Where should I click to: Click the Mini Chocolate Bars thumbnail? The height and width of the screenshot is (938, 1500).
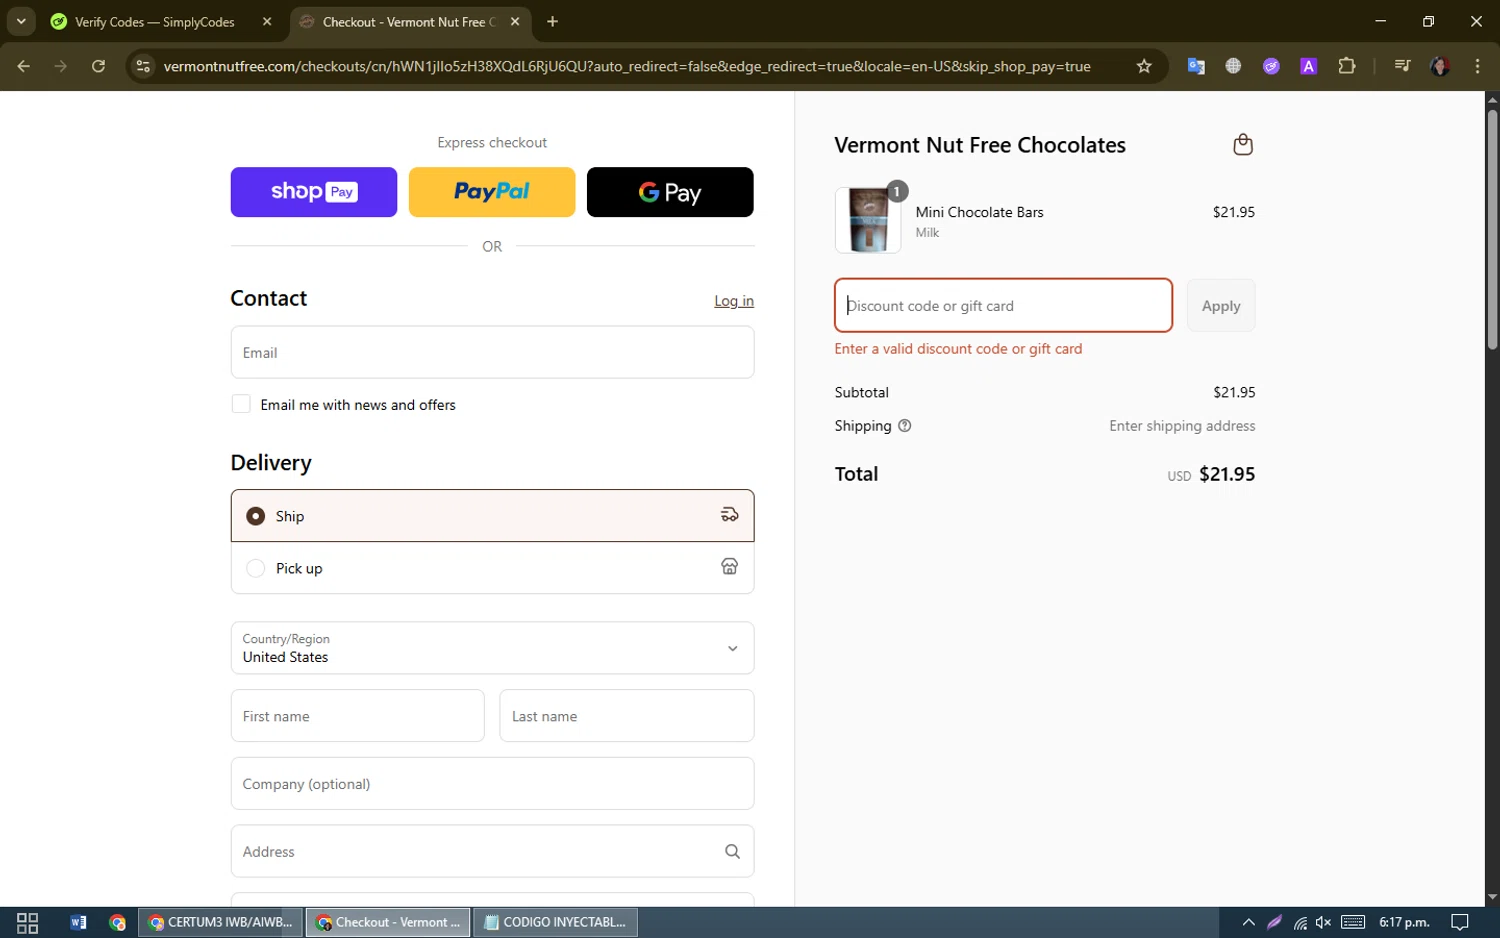click(868, 220)
